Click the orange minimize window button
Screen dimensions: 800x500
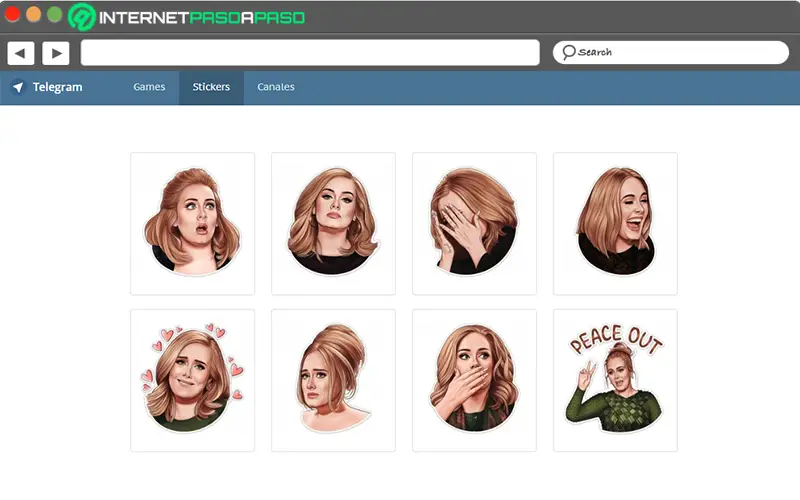pyautogui.click(x=34, y=14)
